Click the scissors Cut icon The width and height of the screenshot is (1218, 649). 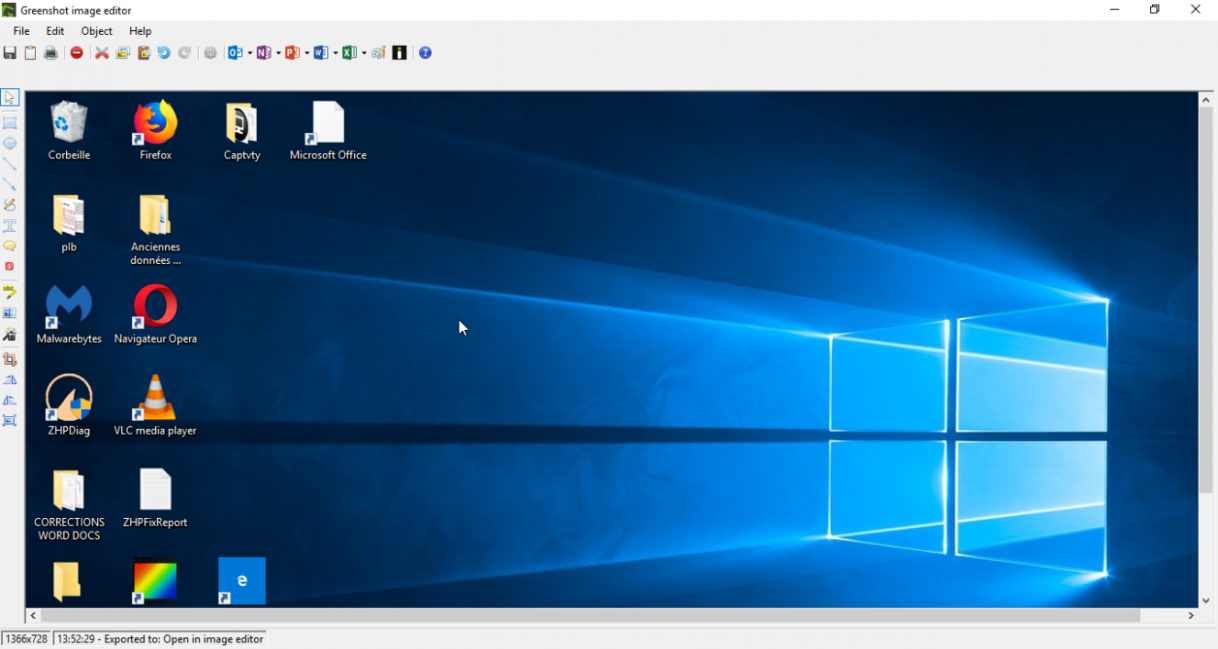[x=102, y=53]
